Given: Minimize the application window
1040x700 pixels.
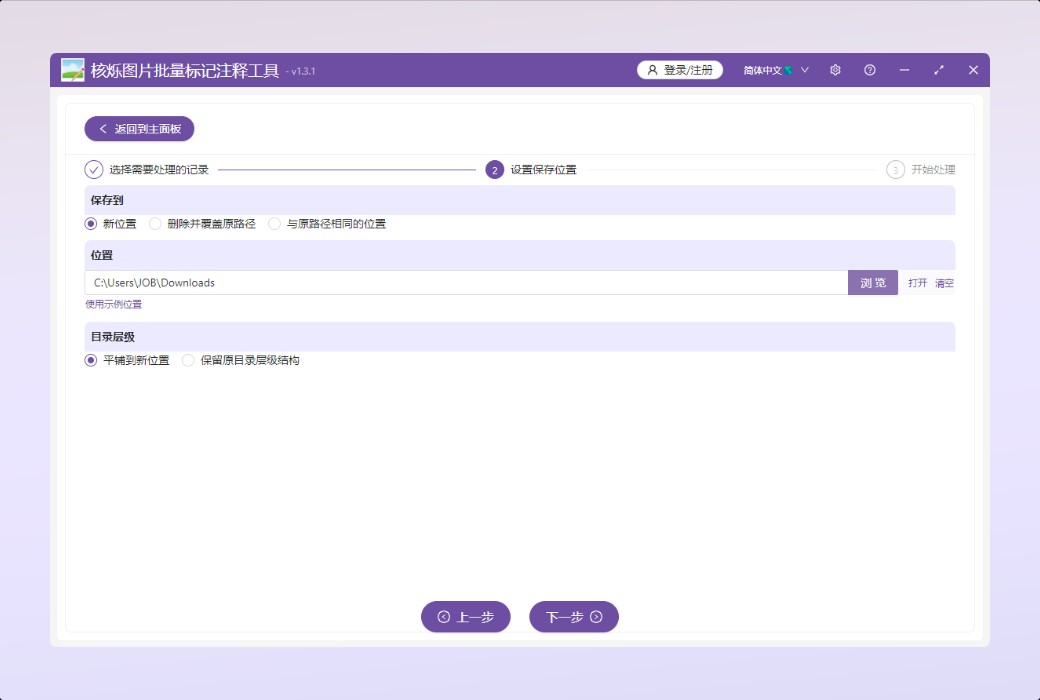Looking at the screenshot, I should coord(904,70).
